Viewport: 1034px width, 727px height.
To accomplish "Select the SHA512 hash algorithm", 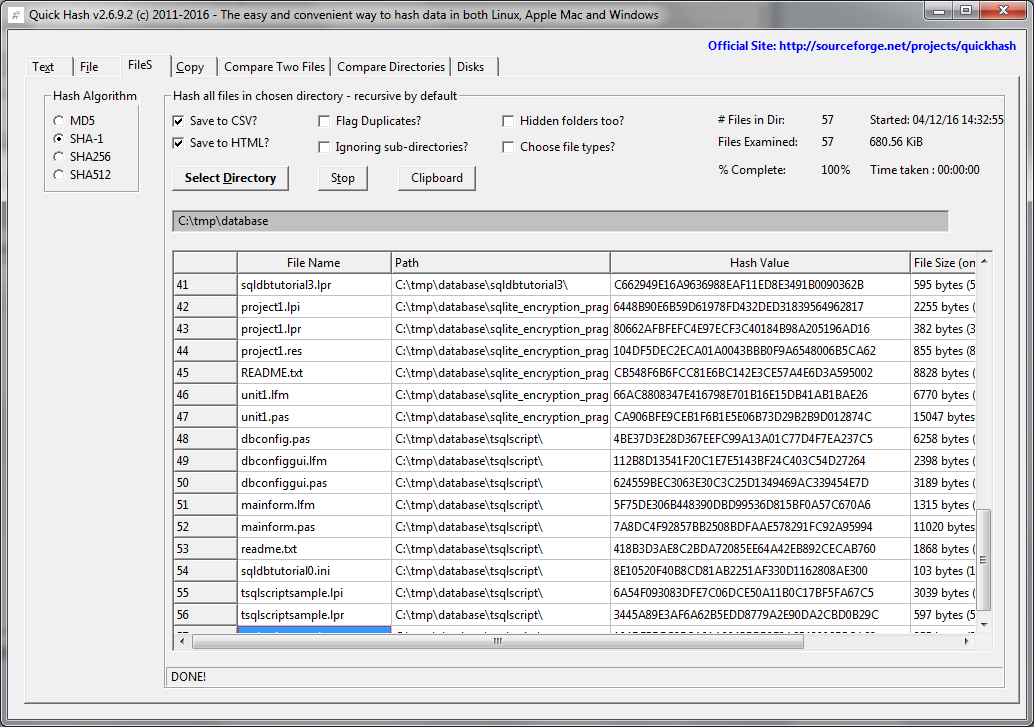I will tap(59, 175).
